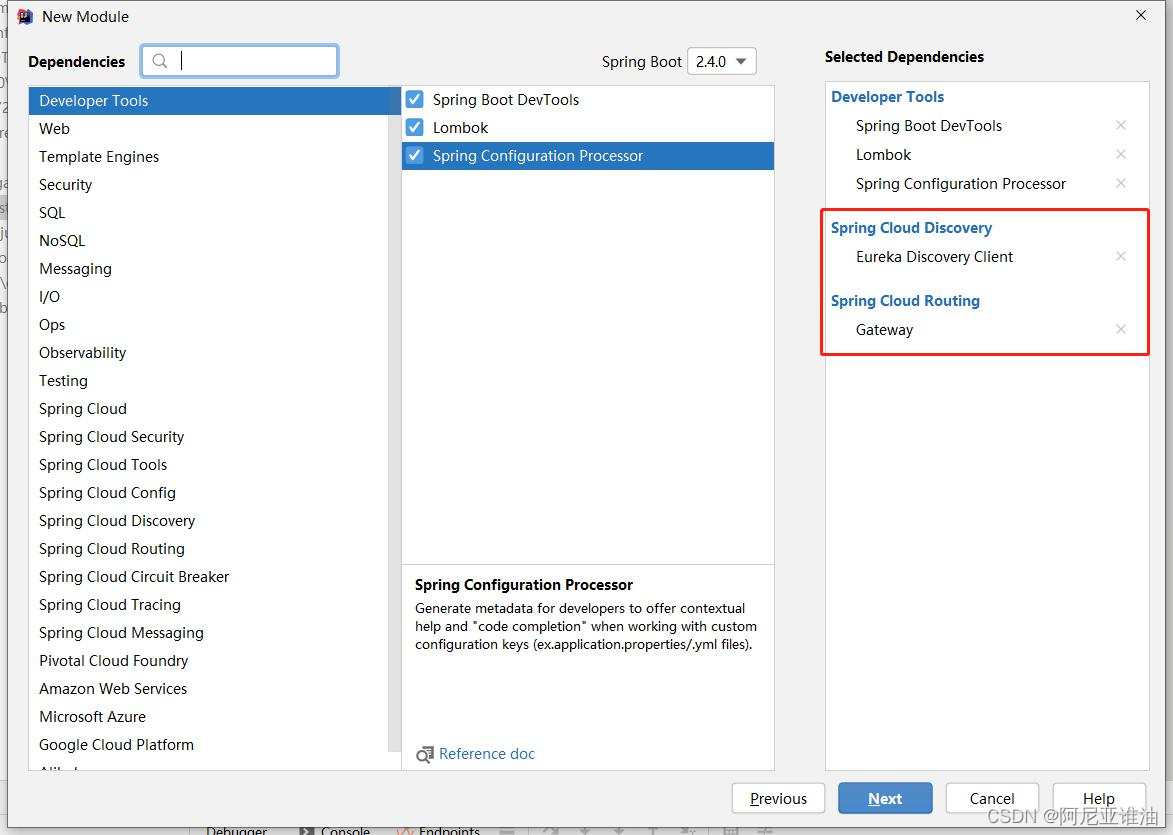Screen dimensions: 1173x835
Task: Select Spring Cloud Discovery in category list
Action: coord(209,521)
